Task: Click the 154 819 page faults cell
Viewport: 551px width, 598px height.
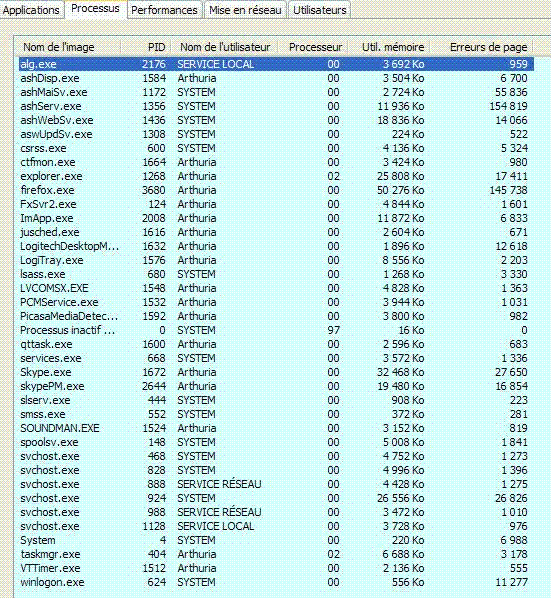Action: [508, 106]
